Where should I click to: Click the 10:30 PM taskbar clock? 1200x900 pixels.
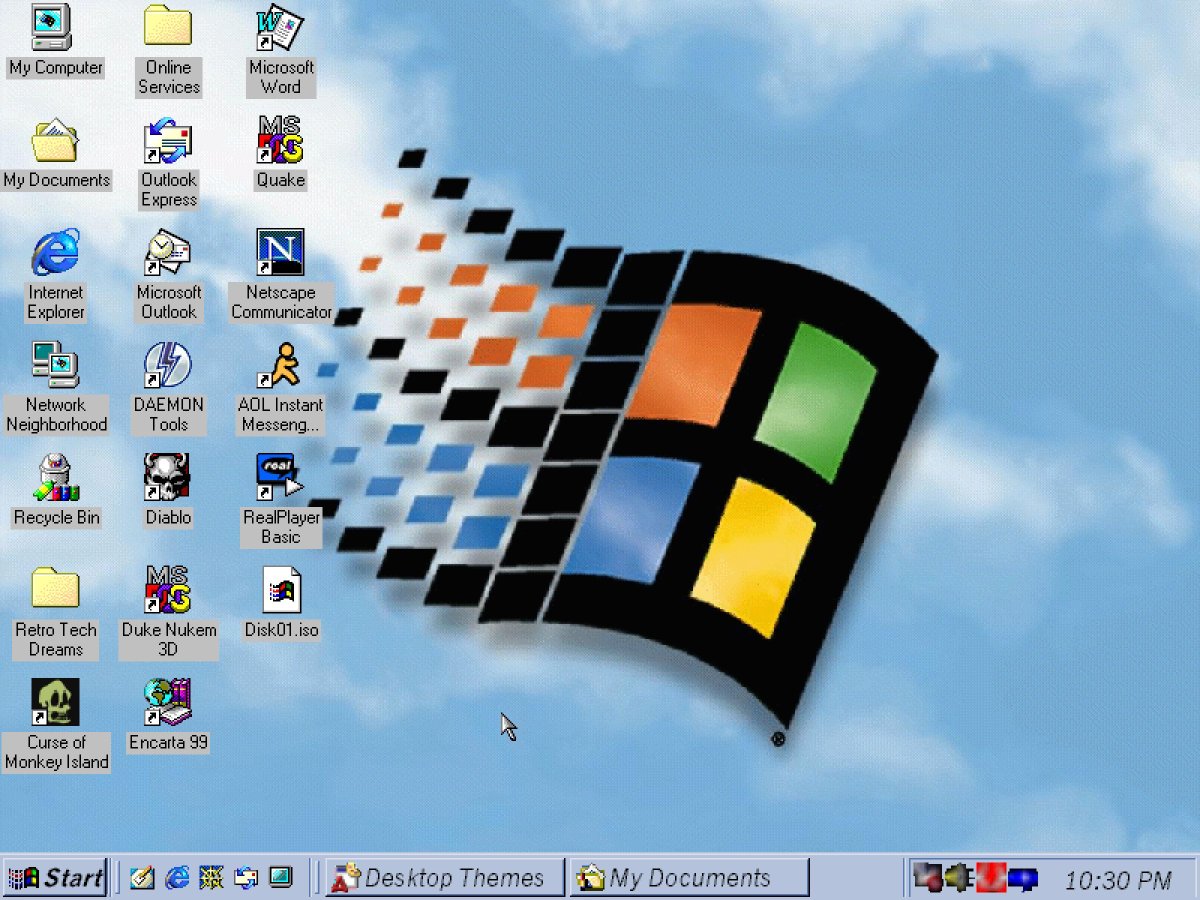1118,880
